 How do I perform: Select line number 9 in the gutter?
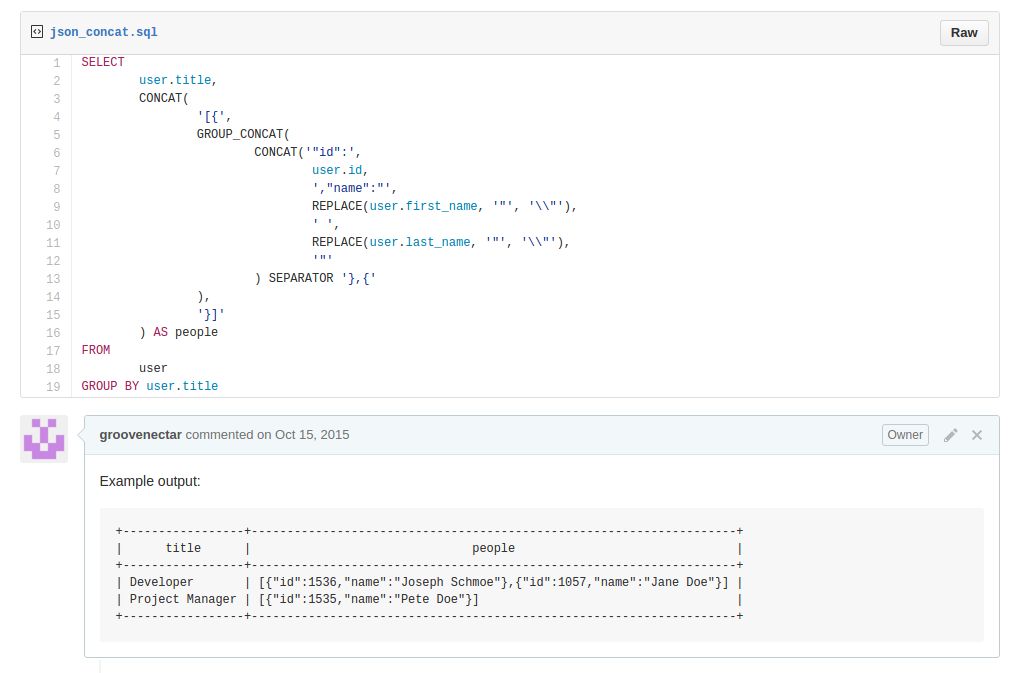click(57, 206)
